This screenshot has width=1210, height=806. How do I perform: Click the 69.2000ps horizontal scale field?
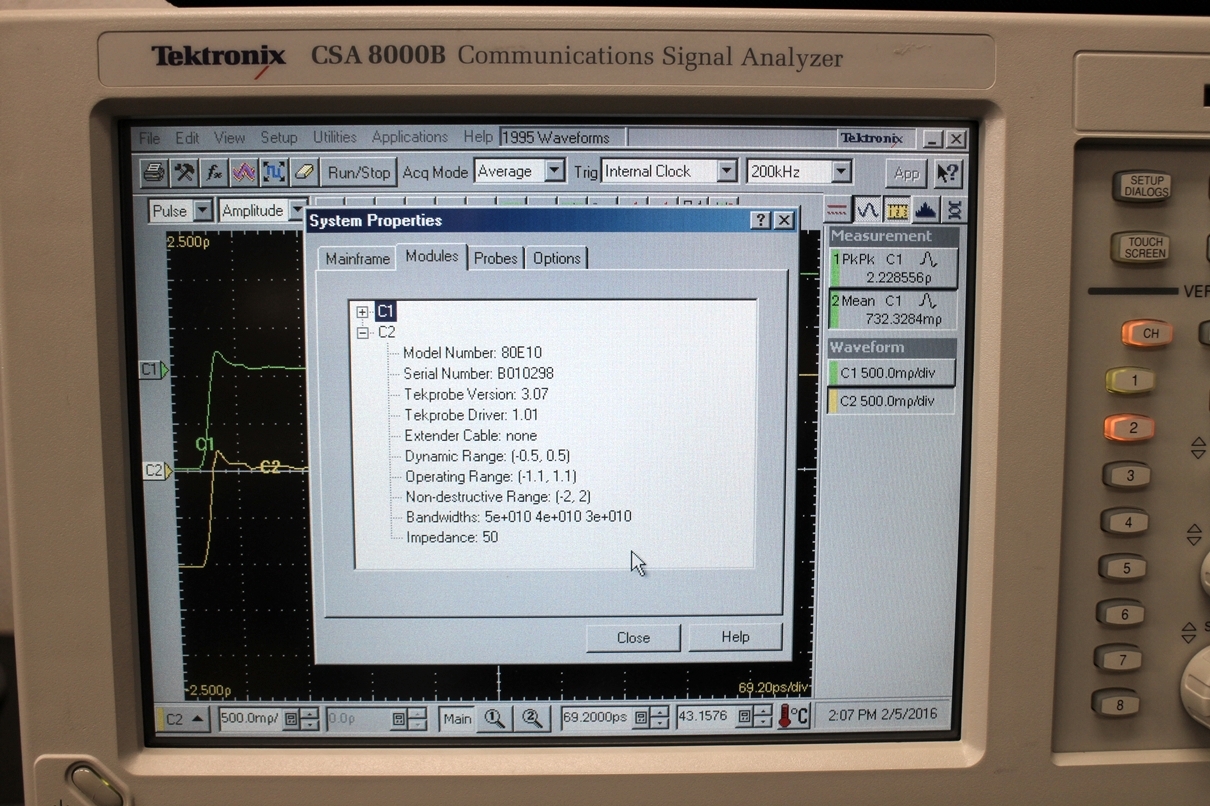[597, 718]
